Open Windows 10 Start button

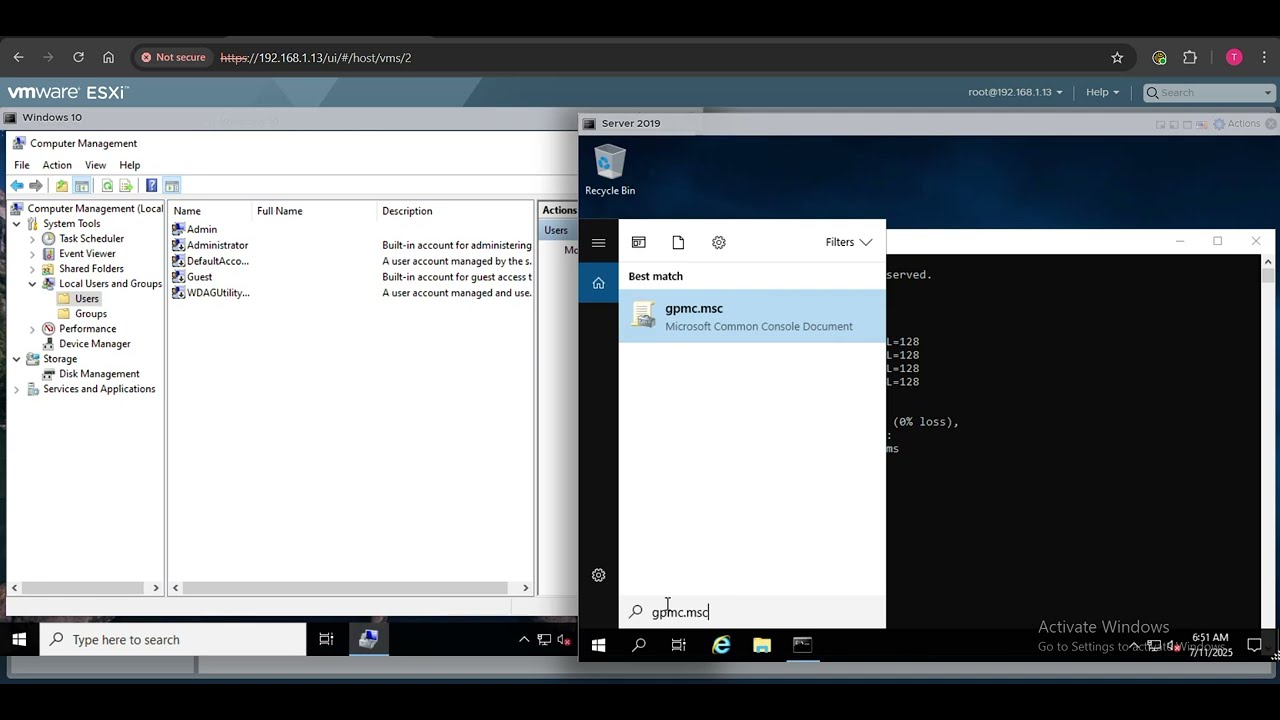(19, 640)
